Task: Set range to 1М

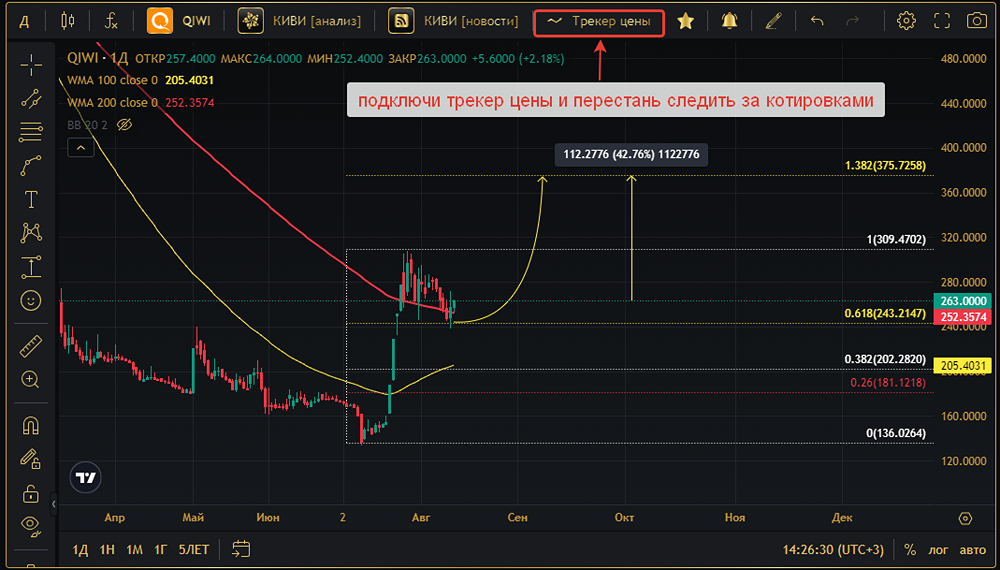Action: [134, 550]
